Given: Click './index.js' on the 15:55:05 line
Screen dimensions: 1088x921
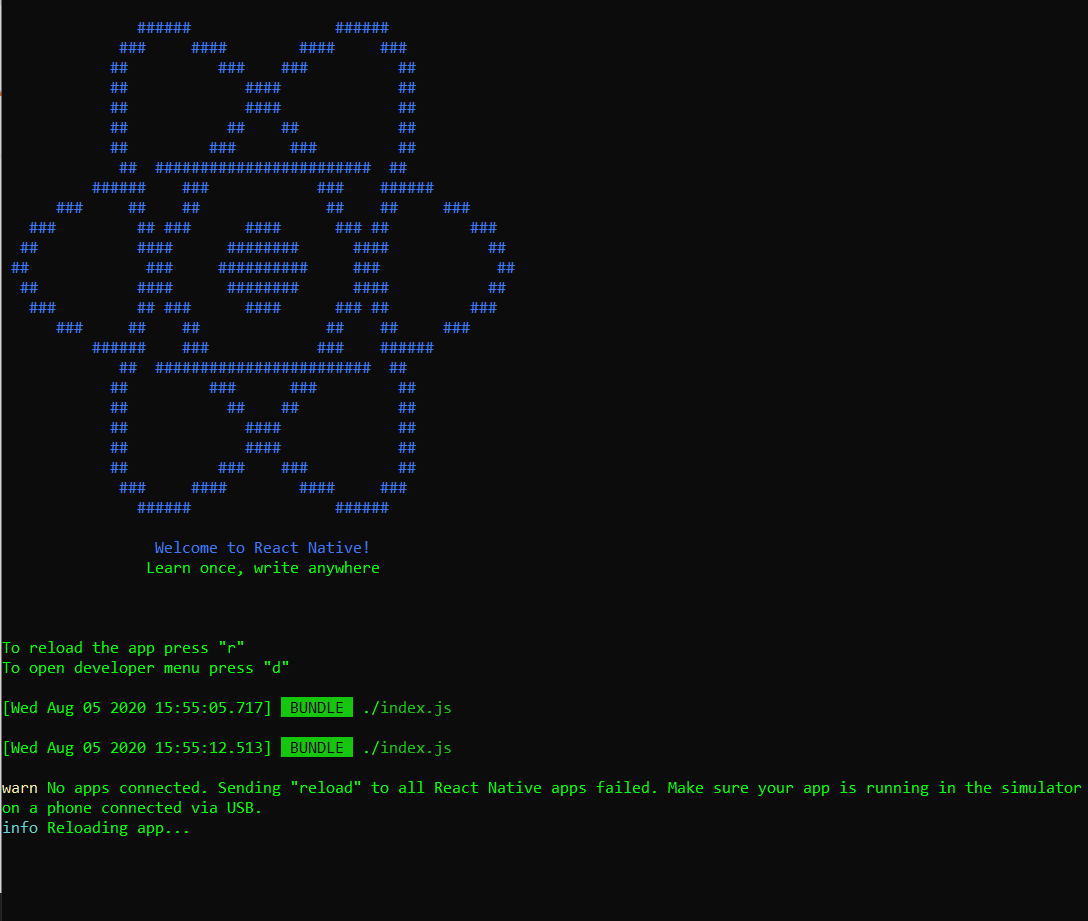Looking at the screenshot, I should [x=407, y=708].
